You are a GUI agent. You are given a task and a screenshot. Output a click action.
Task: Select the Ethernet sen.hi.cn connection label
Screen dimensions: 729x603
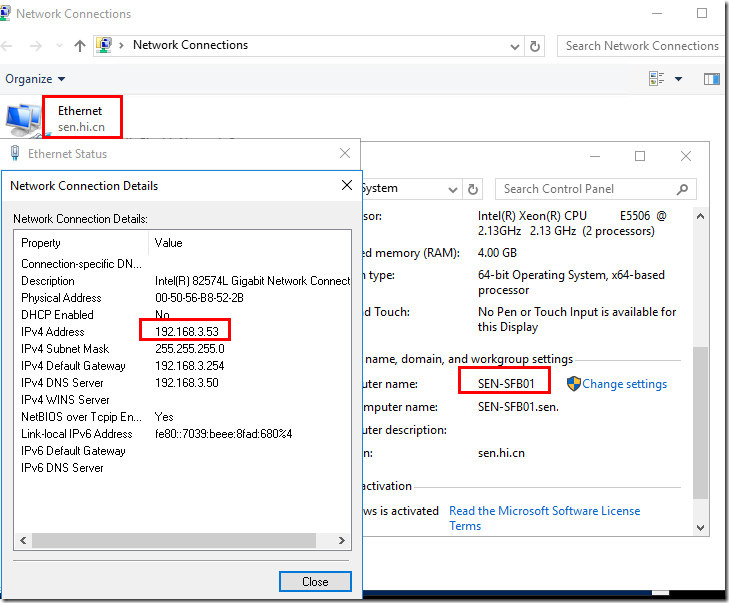[81, 119]
